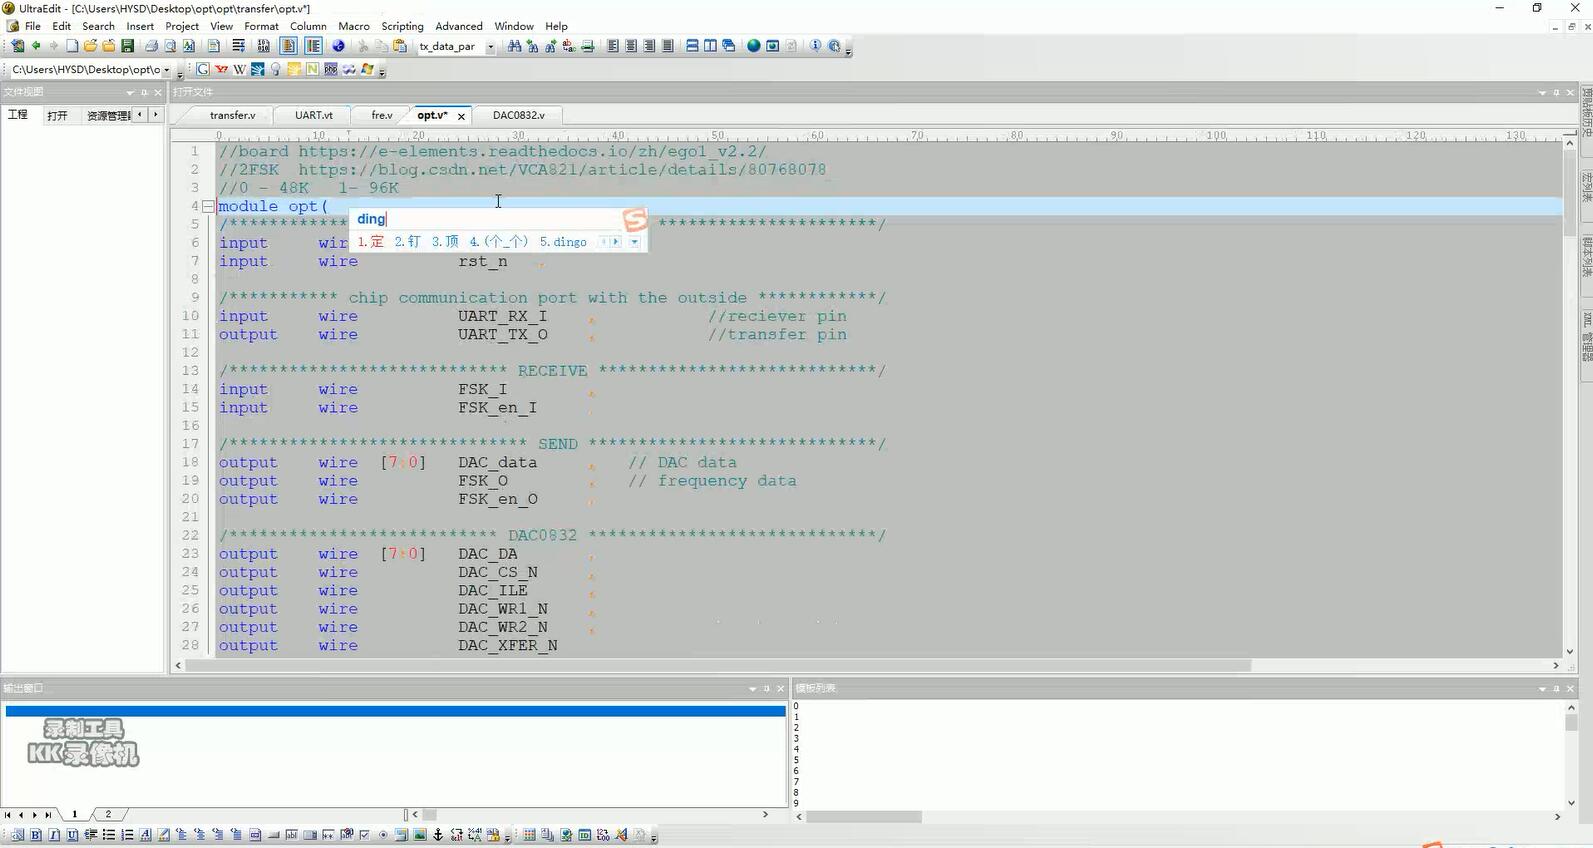Open the Advanced menu
Viewport: 1593px width, 848px height.
click(x=459, y=26)
